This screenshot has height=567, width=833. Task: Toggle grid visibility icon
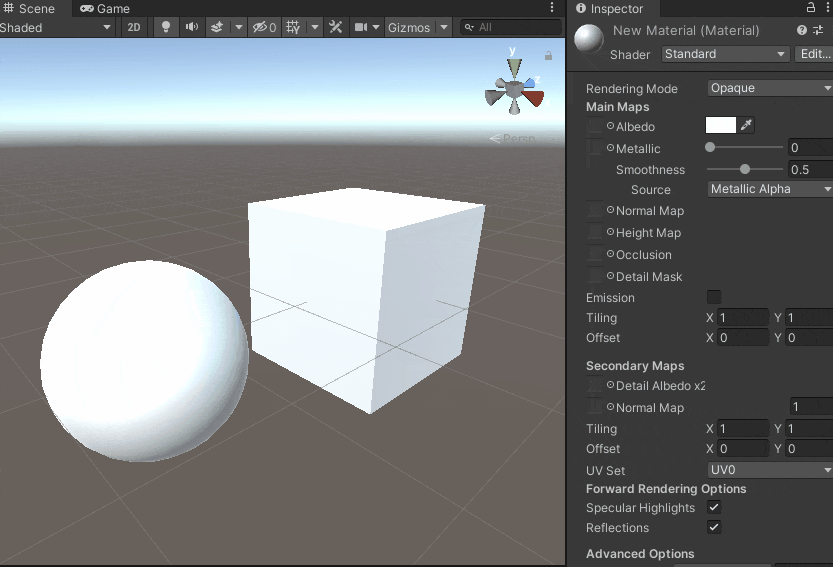click(293, 27)
